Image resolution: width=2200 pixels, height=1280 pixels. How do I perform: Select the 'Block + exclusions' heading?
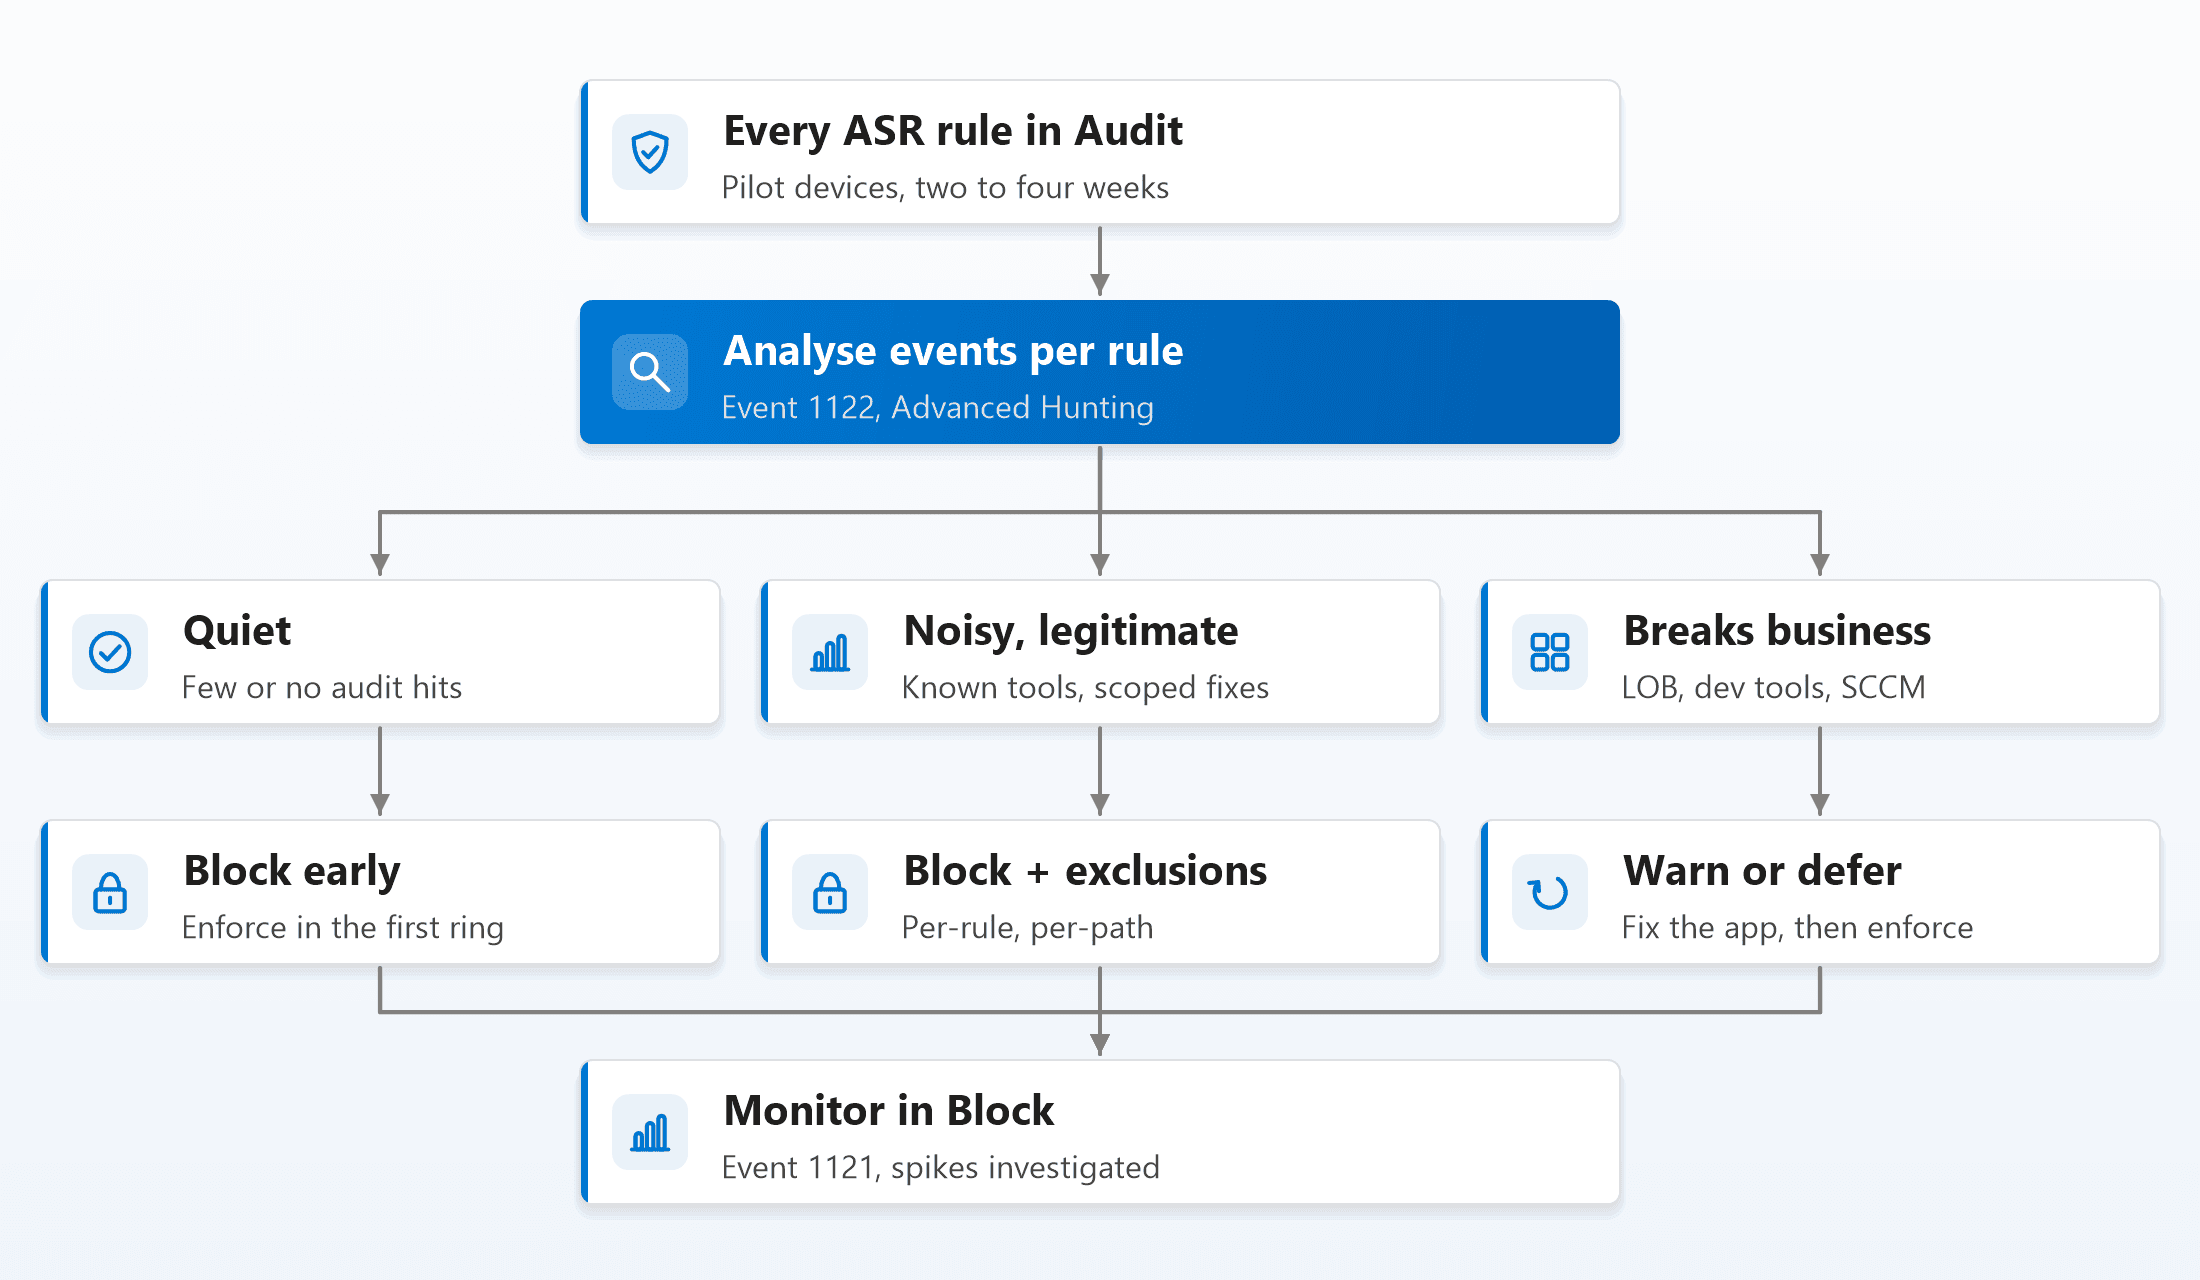click(1085, 871)
